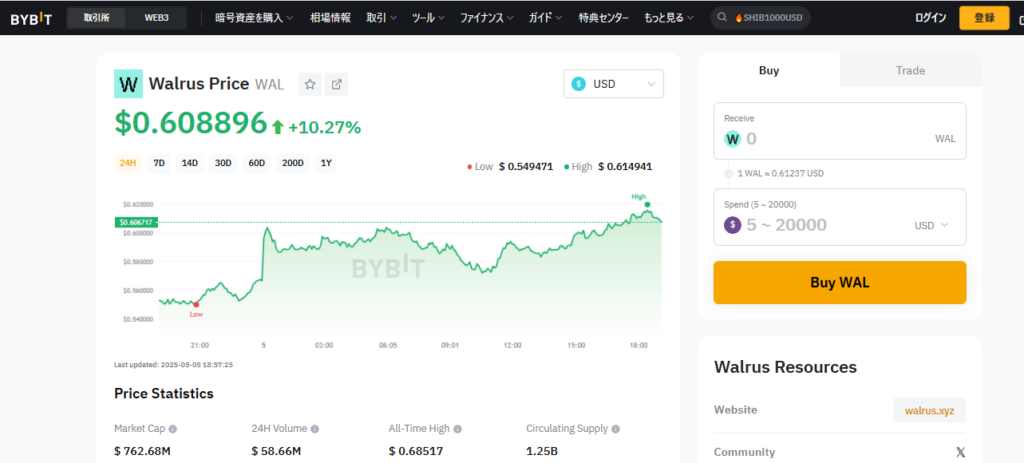Open the 相場情報 menu item
Image resolution: width=1024 pixels, height=463 pixels.
pyautogui.click(x=329, y=18)
